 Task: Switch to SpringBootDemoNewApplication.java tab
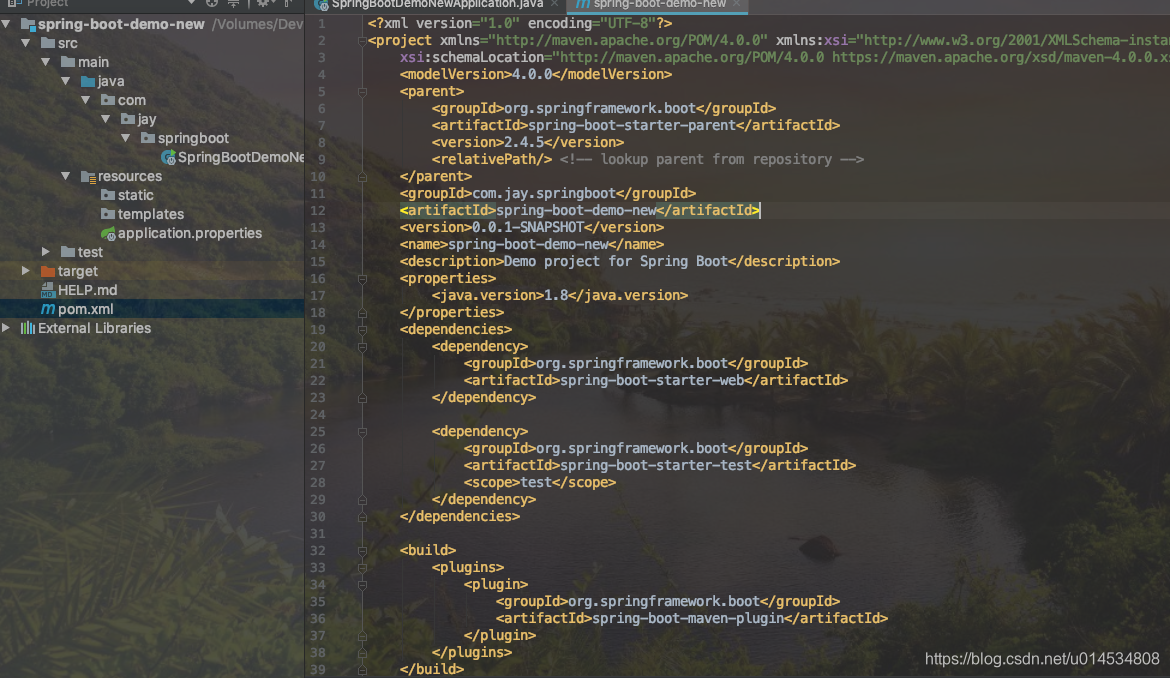[x=437, y=4]
